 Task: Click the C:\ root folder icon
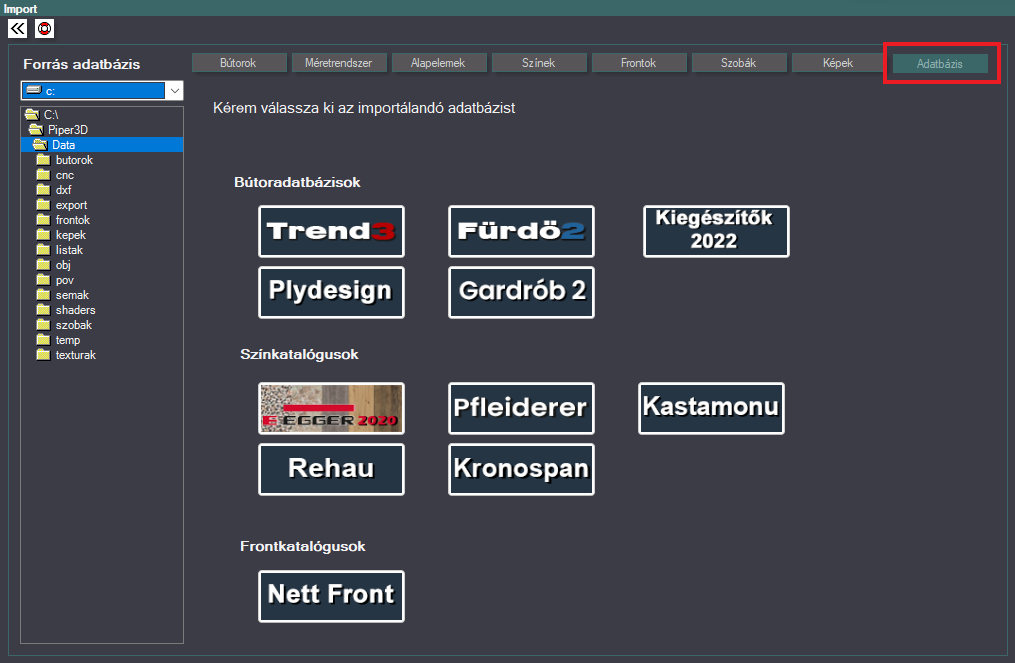tap(32, 115)
